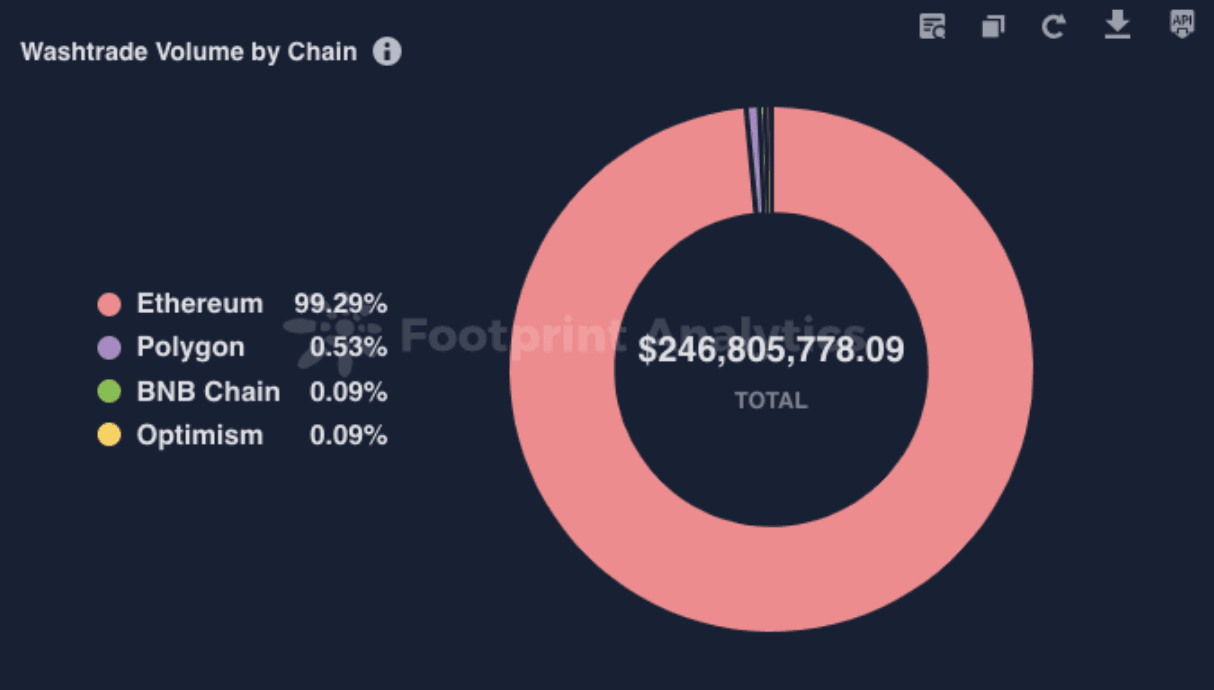Open the API access icon

click(1182, 25)
